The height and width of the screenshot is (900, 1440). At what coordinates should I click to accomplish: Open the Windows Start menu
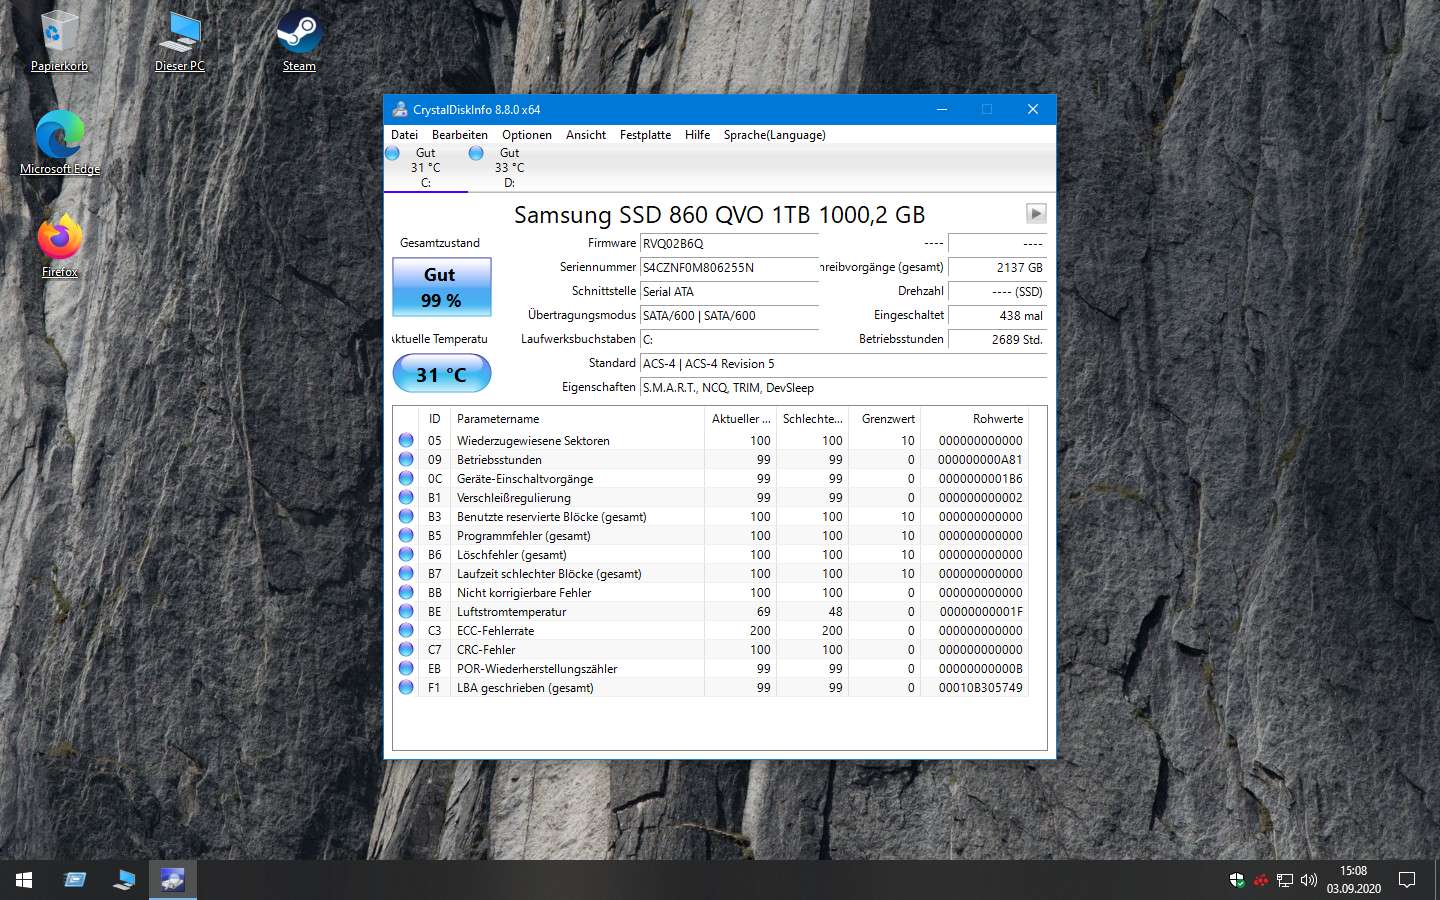(x=24, y=880)
